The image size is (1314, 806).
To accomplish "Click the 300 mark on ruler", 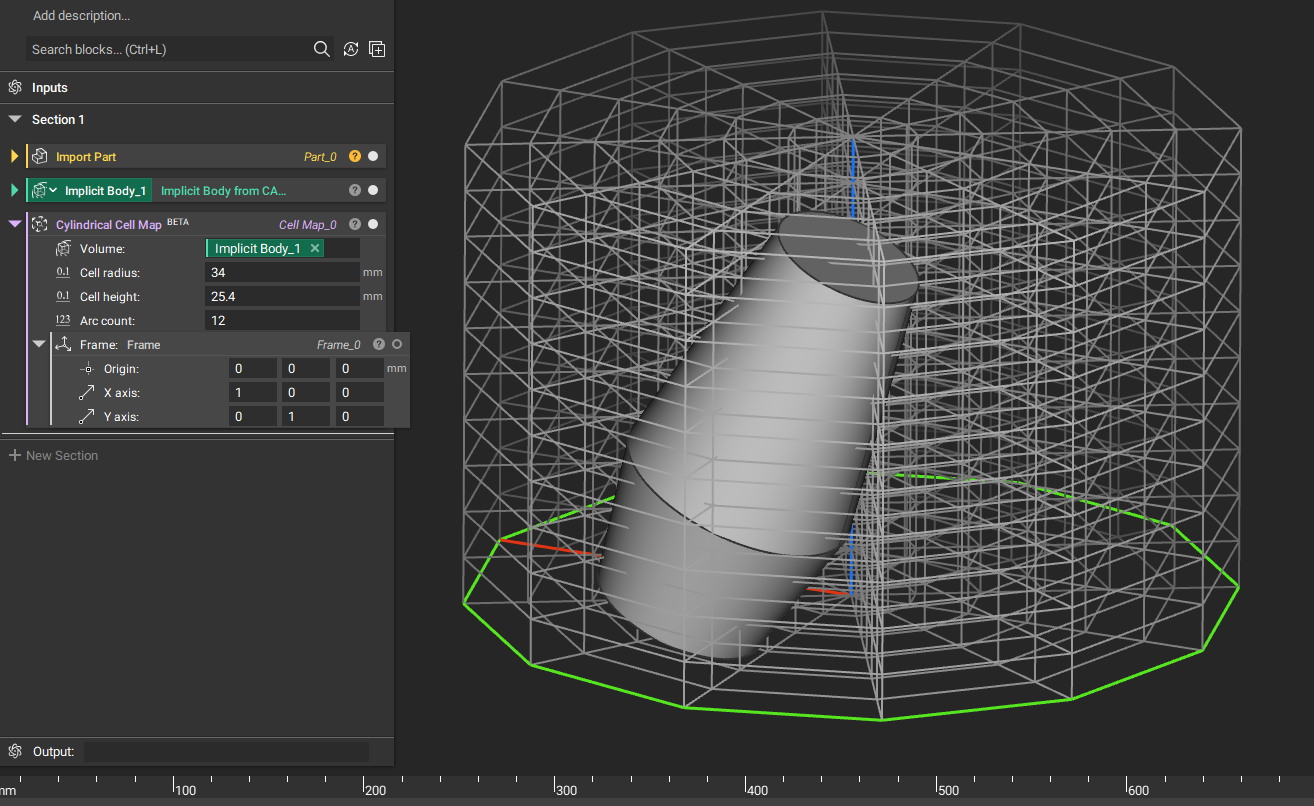I will 567,790.
